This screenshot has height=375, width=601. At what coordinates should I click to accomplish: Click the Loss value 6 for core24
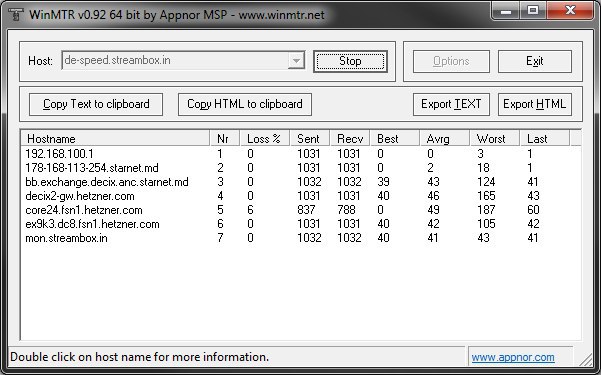[x=250, y=210]
